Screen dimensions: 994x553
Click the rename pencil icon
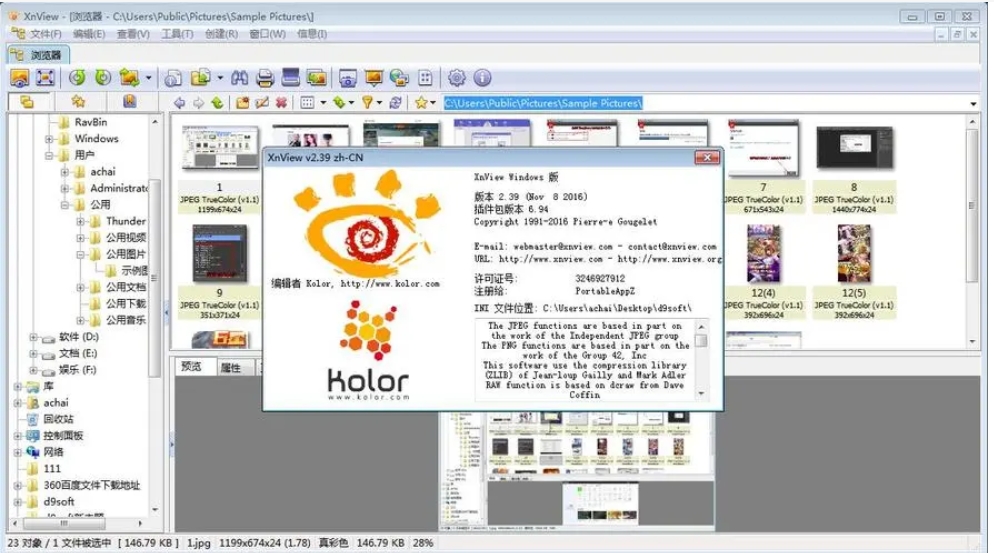click(261, 103)
